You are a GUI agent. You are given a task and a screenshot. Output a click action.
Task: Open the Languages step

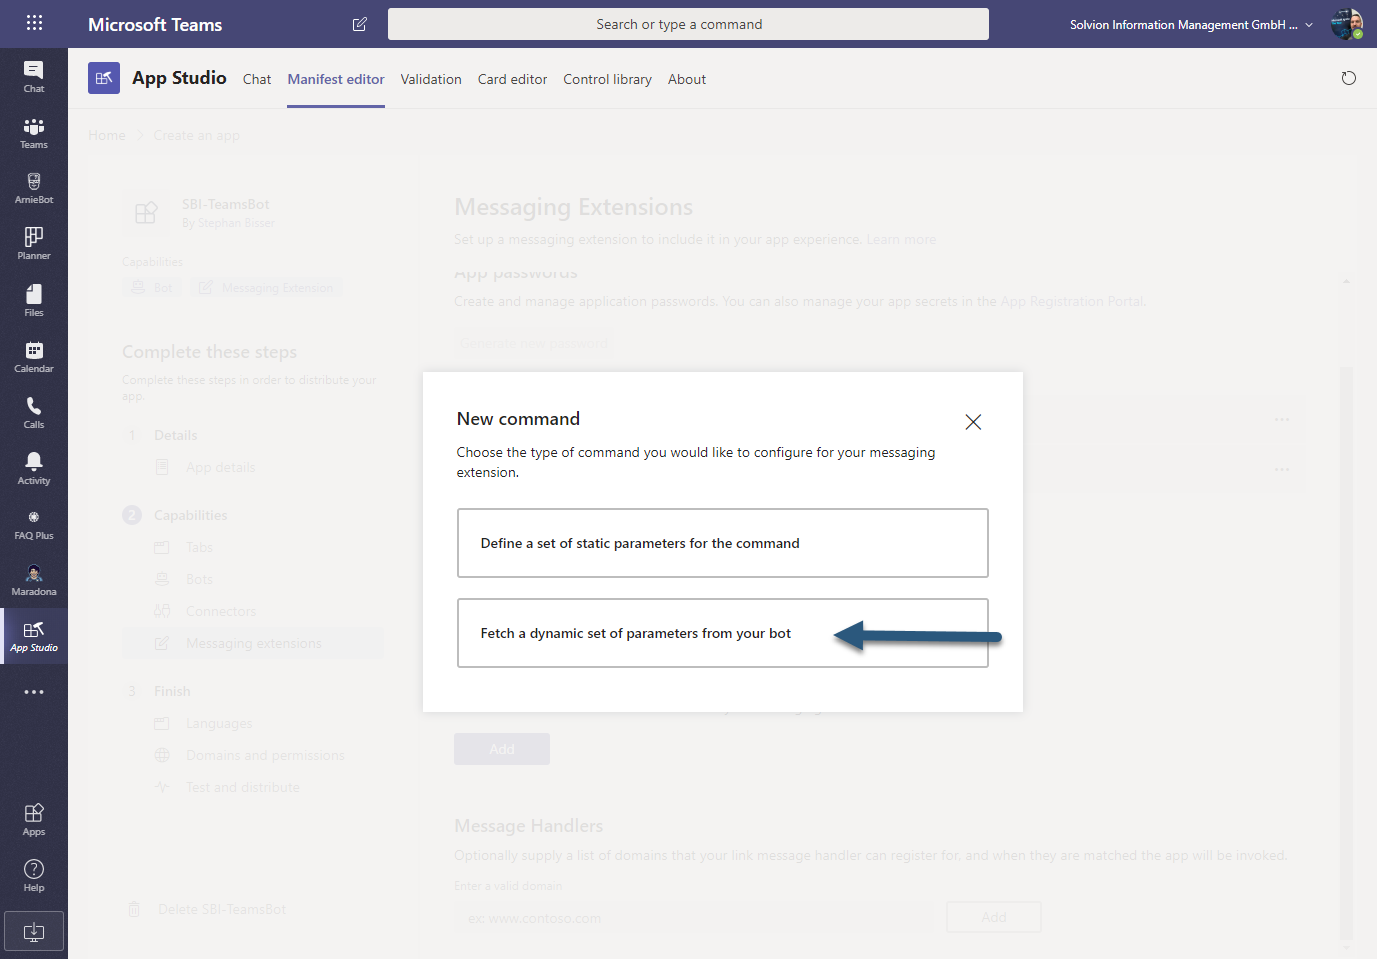click(219, 723)
